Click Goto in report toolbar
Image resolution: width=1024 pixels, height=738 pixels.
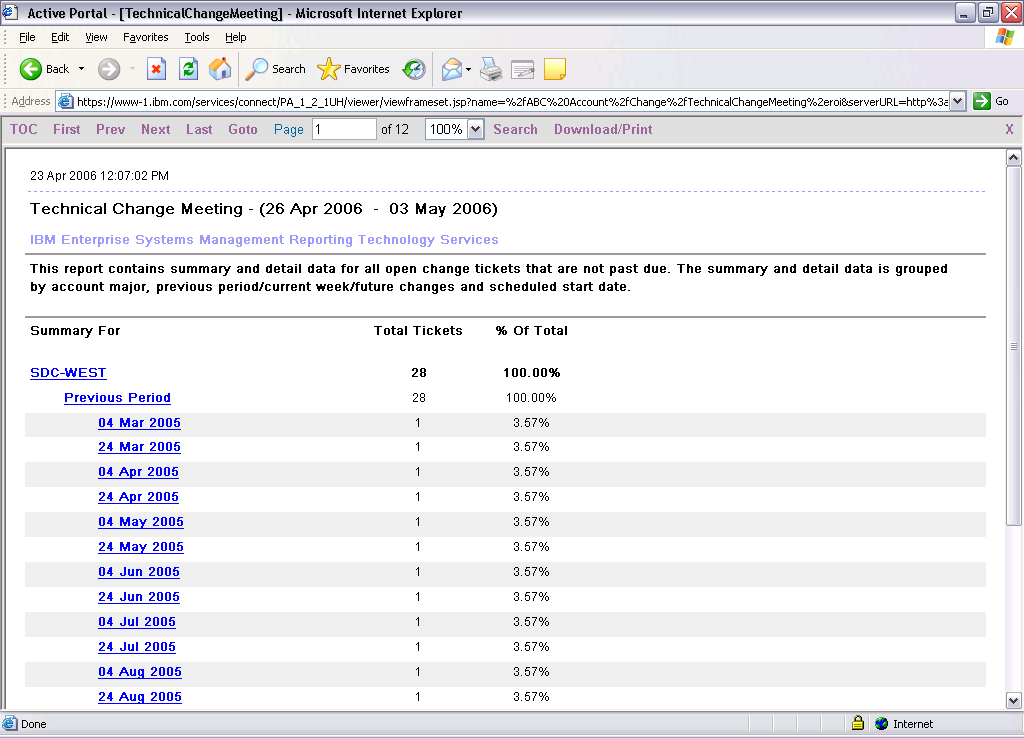(x=243, y=129)
